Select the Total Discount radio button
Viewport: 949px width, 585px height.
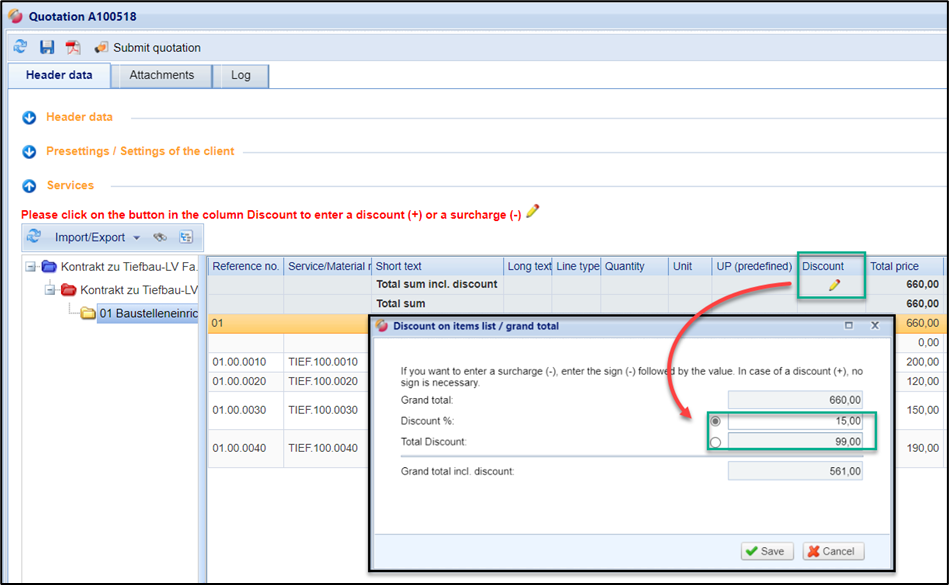tap(714, 441)
